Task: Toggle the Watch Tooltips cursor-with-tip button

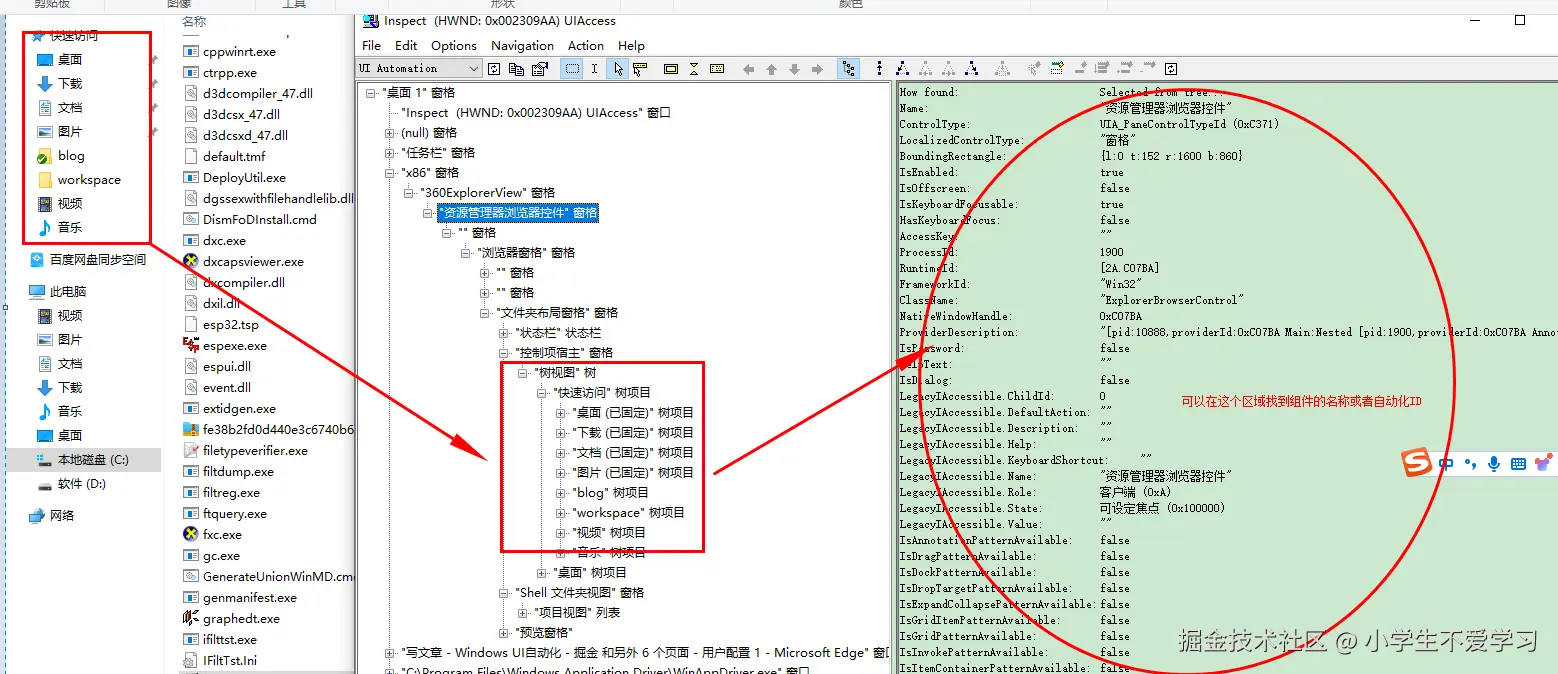Action: [x=640, y=69]
